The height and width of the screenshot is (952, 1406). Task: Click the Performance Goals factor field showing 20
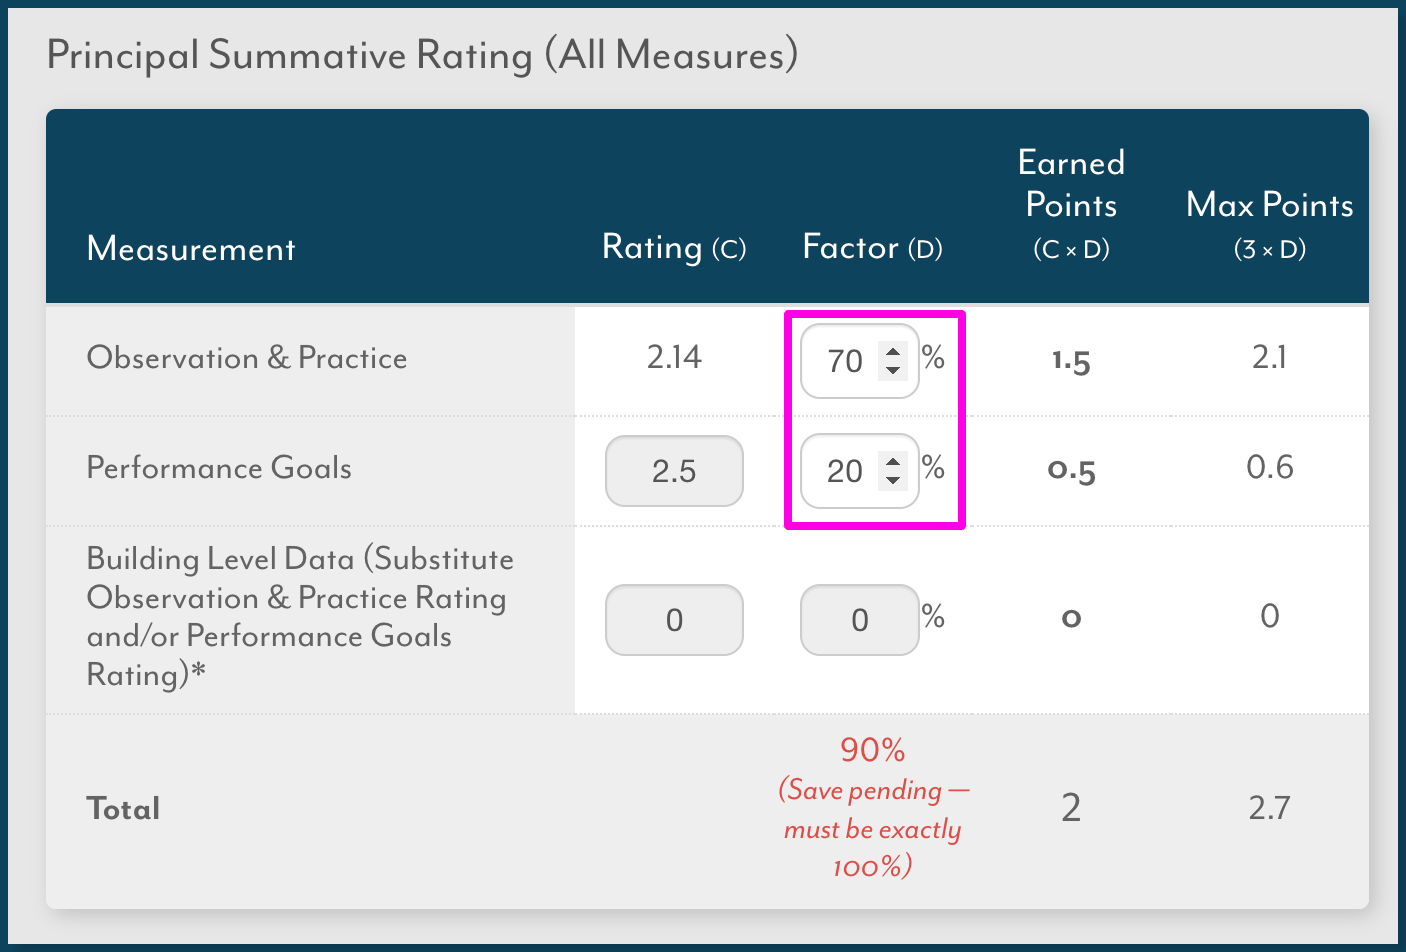click(x=860, y=471)
